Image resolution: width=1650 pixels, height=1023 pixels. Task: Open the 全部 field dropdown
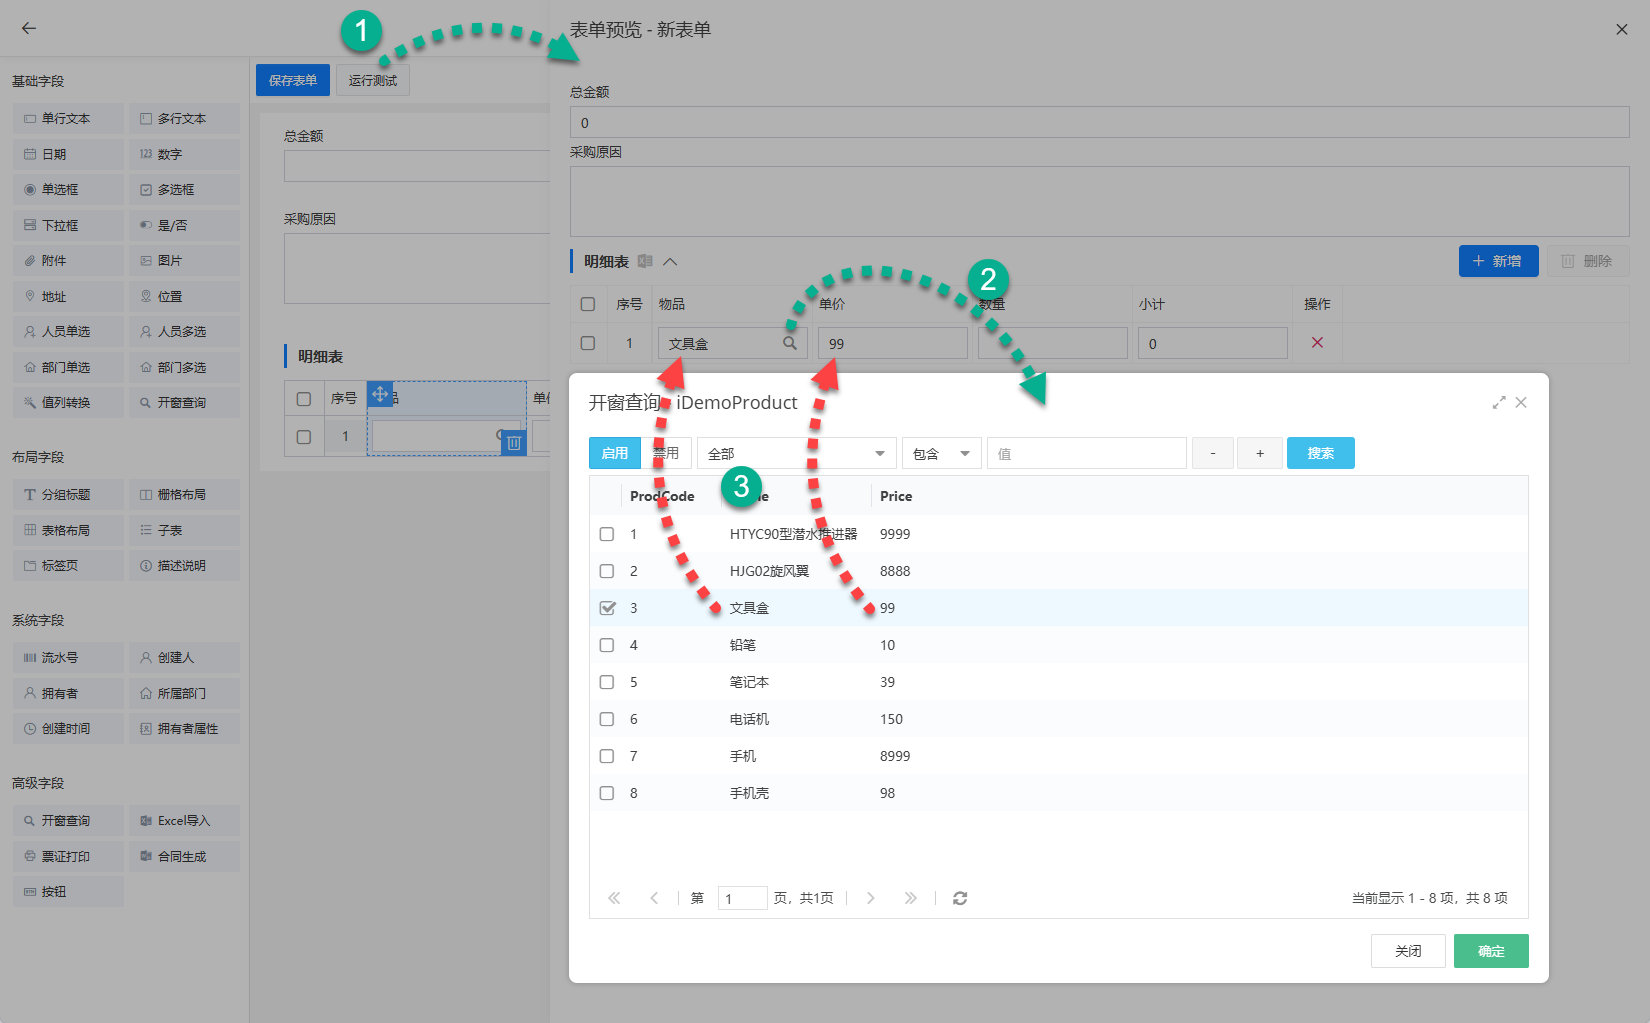pos(796,453)
